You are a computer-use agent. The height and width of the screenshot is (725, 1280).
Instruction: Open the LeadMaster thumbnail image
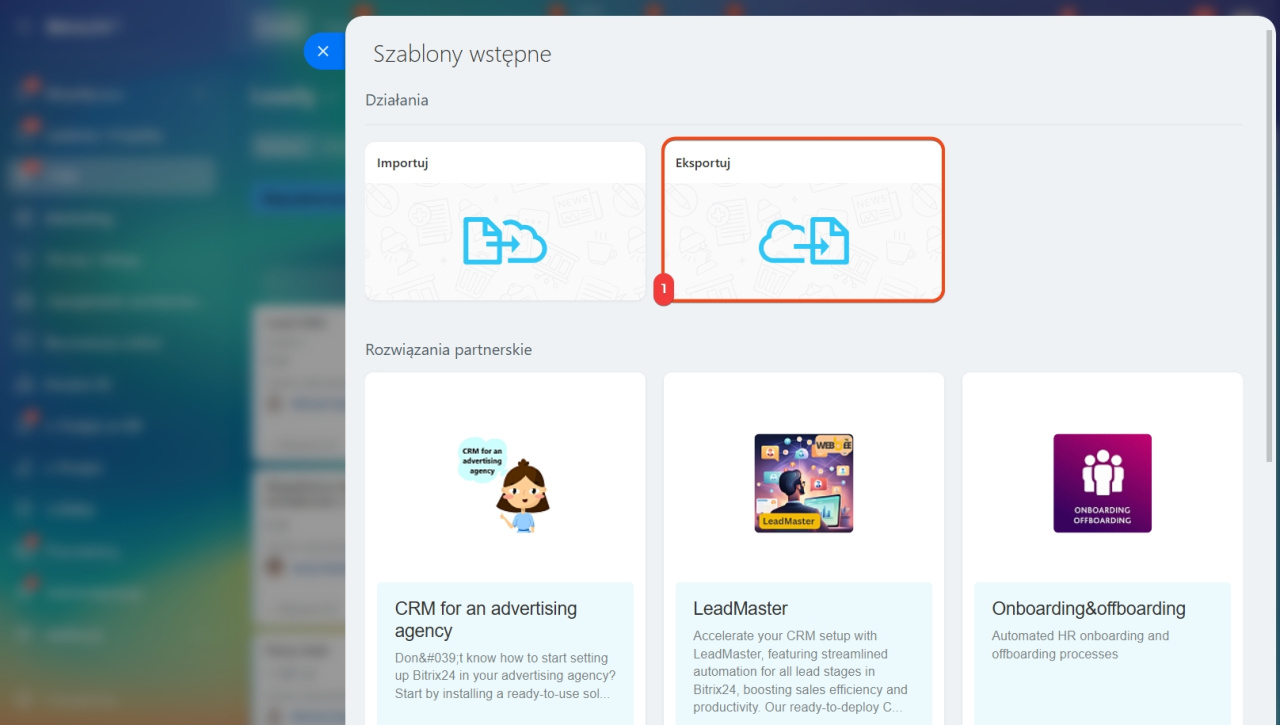[x=803, y=483]
